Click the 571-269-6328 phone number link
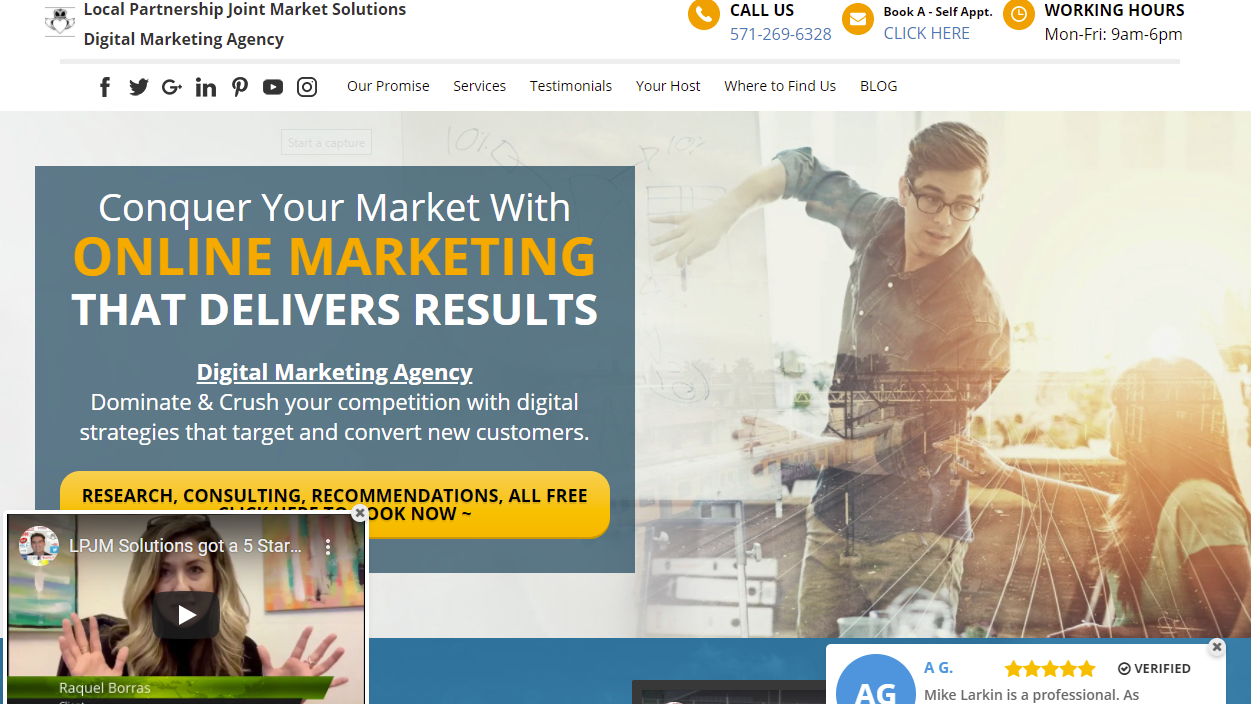This screenshot has height=704, width=1251. pos(781,34)
